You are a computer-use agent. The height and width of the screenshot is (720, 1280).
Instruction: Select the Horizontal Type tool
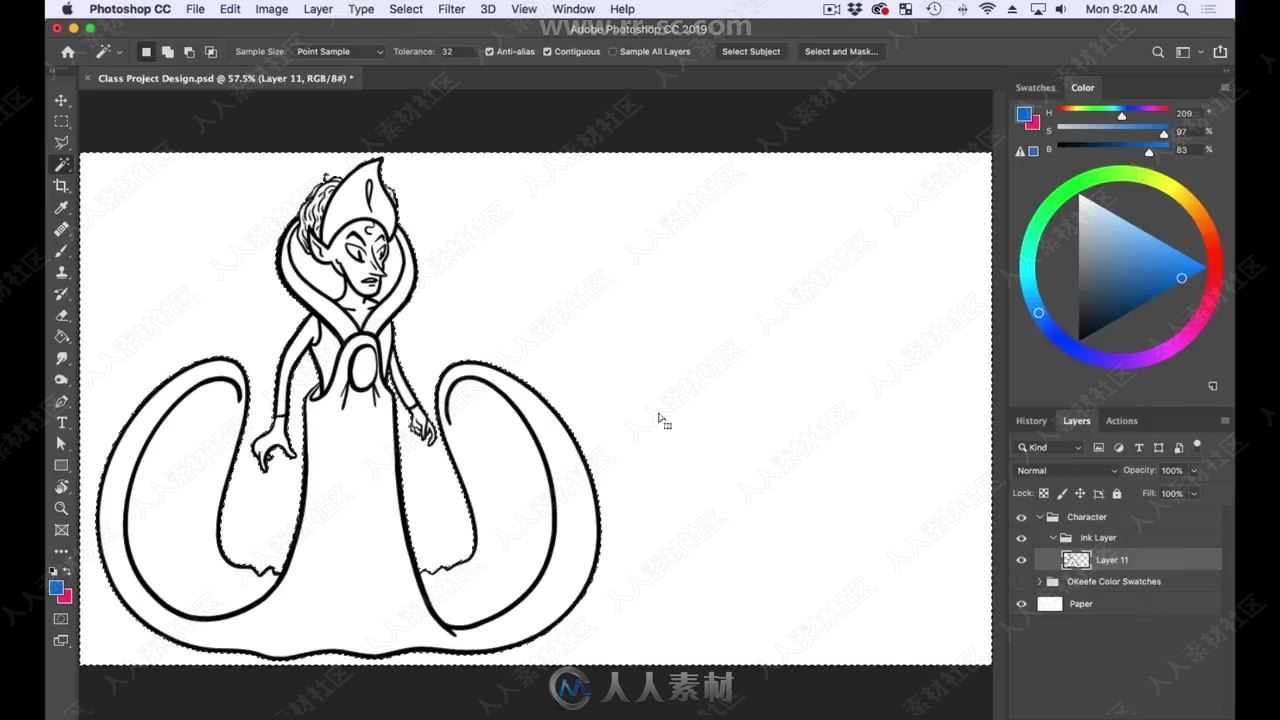pyautogui.click(x=61, y=423)
